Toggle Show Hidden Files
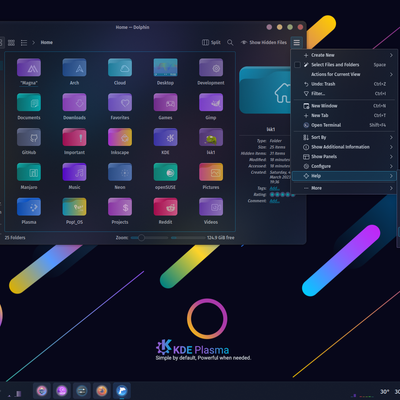This screenshot has width=400, height=400. click(264, 42)
